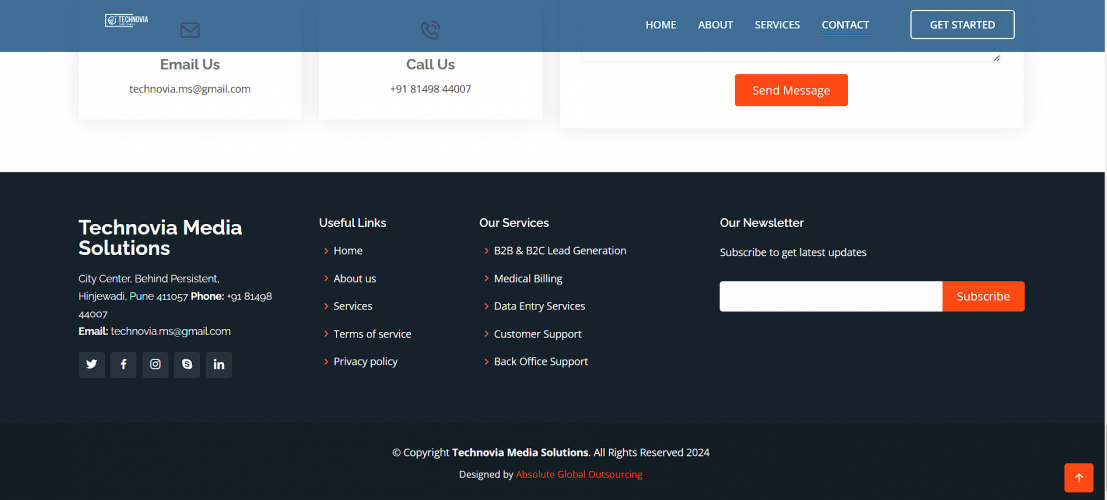Click the Our Newsletter heading
The image size is (1107, 500).
click(762, 222)
